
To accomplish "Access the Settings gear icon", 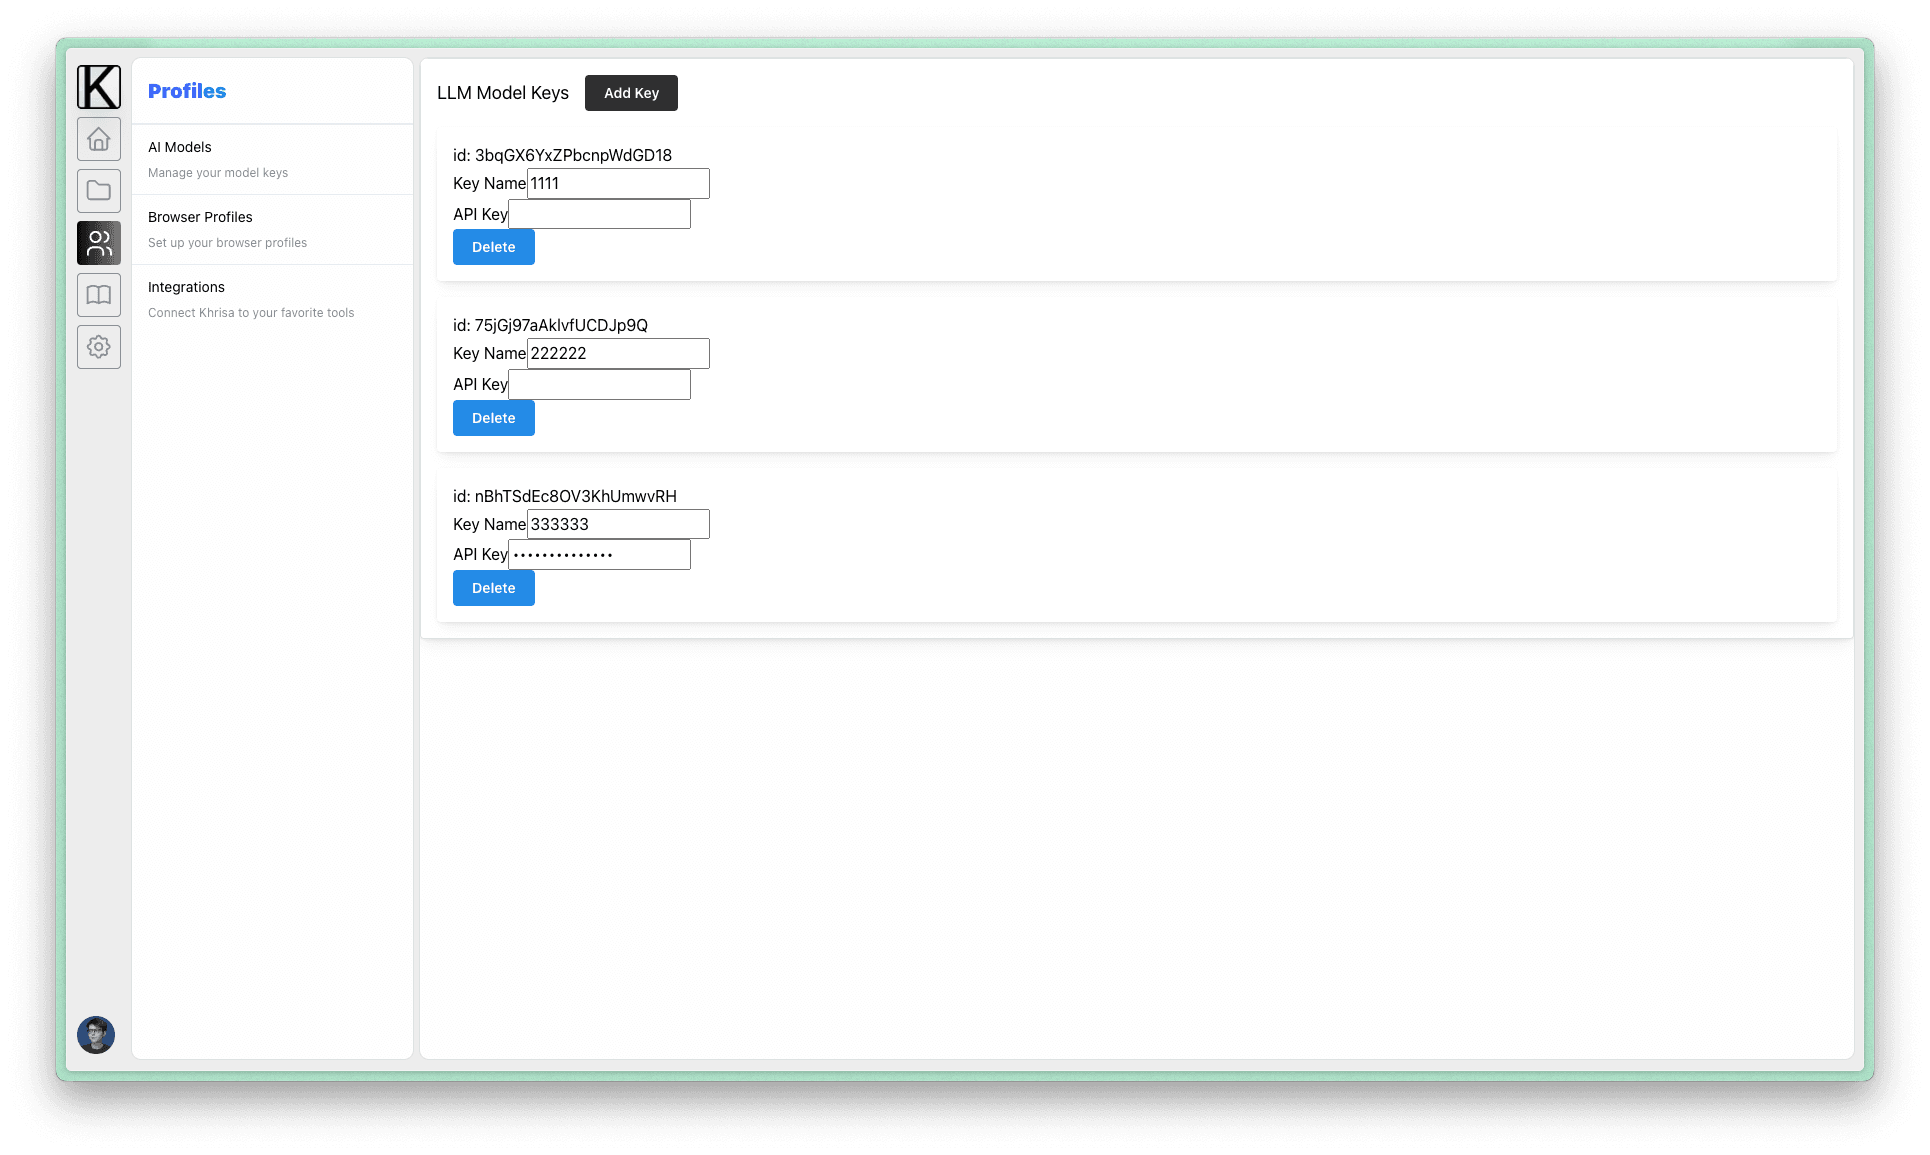I will coord(99,346).
